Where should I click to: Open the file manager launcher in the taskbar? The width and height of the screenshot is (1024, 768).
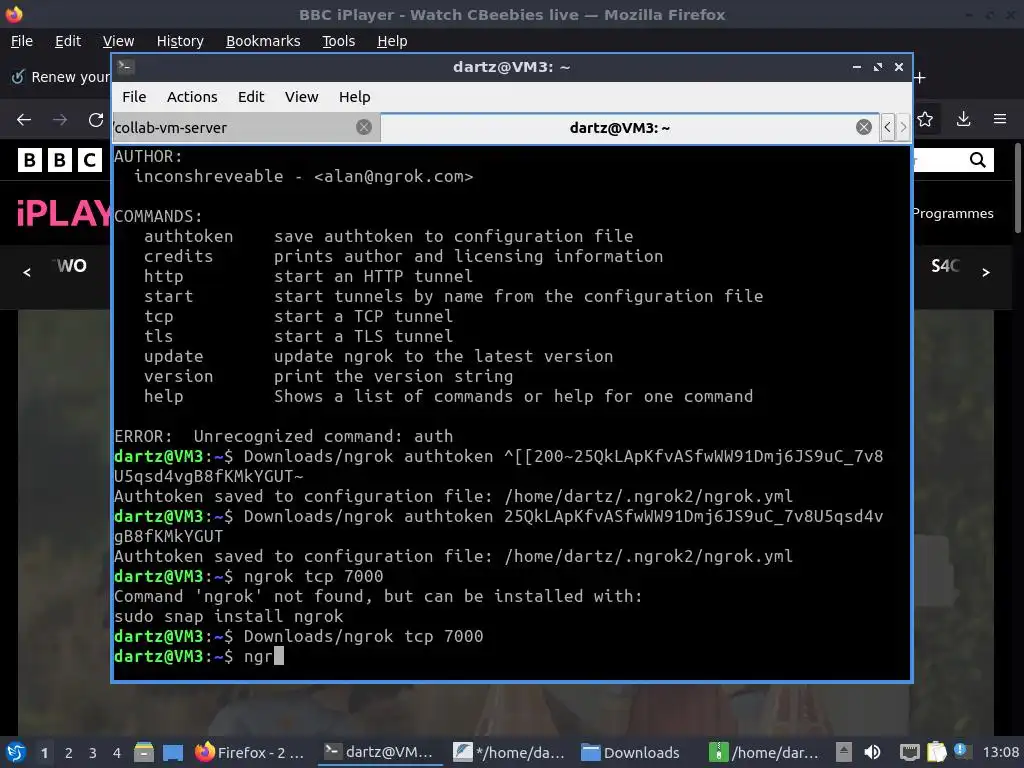(144, 752)
